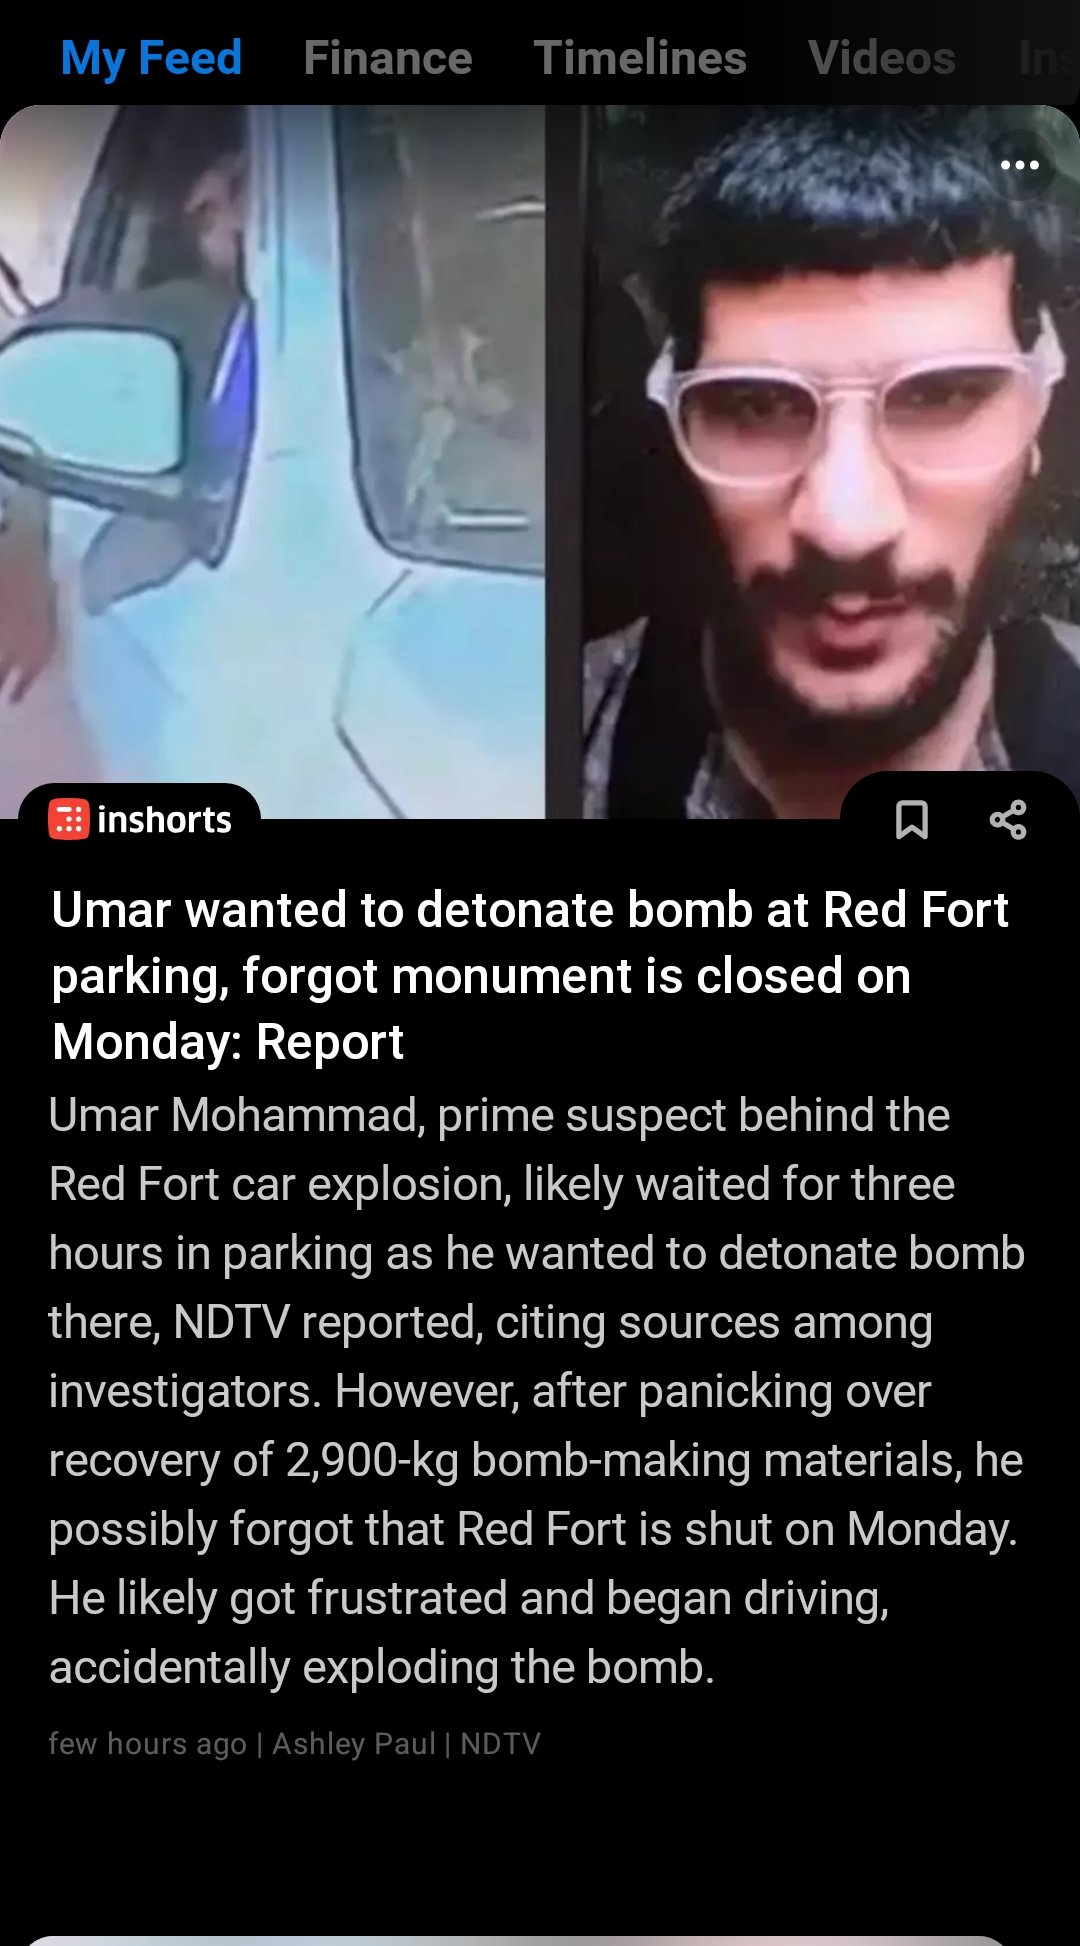Image resolution: width=1080 pixels, height=1946 pixels.
Task: Tap the inshorts source badge
Action: tap(140, 820)
